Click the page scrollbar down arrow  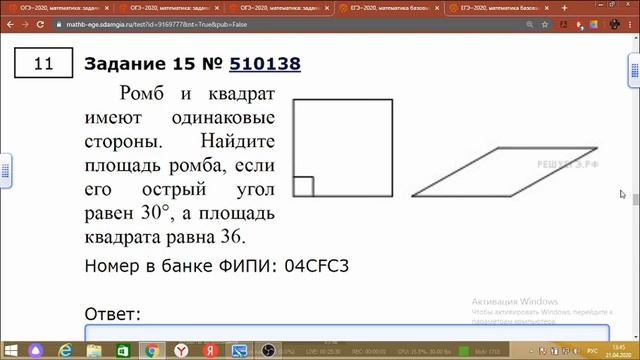(x=636, y=337)
